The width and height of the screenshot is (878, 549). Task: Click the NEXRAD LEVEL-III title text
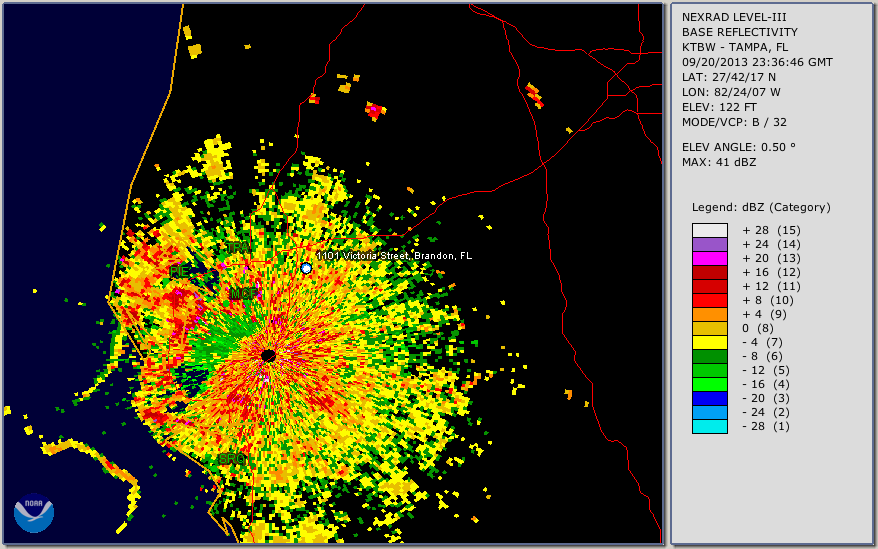click(x=735, y=17)
